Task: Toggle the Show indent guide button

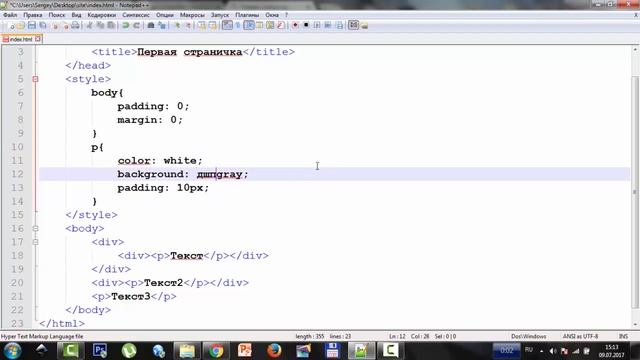Action: coord(249,25)
